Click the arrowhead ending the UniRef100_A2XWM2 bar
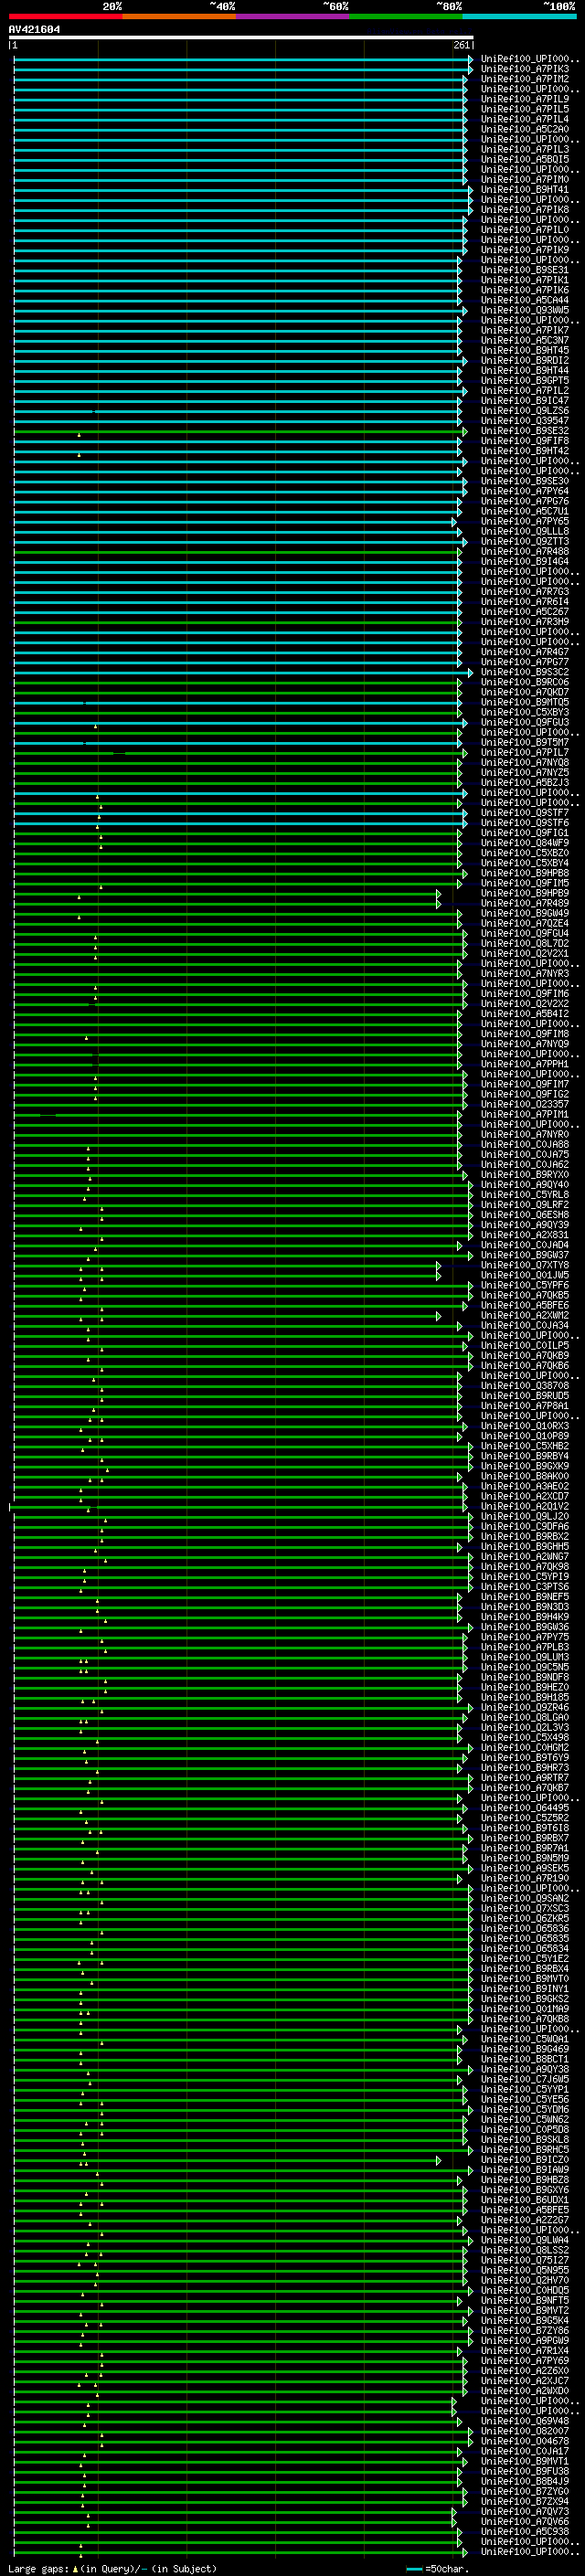585x2576 pixels. point(439,1315)
